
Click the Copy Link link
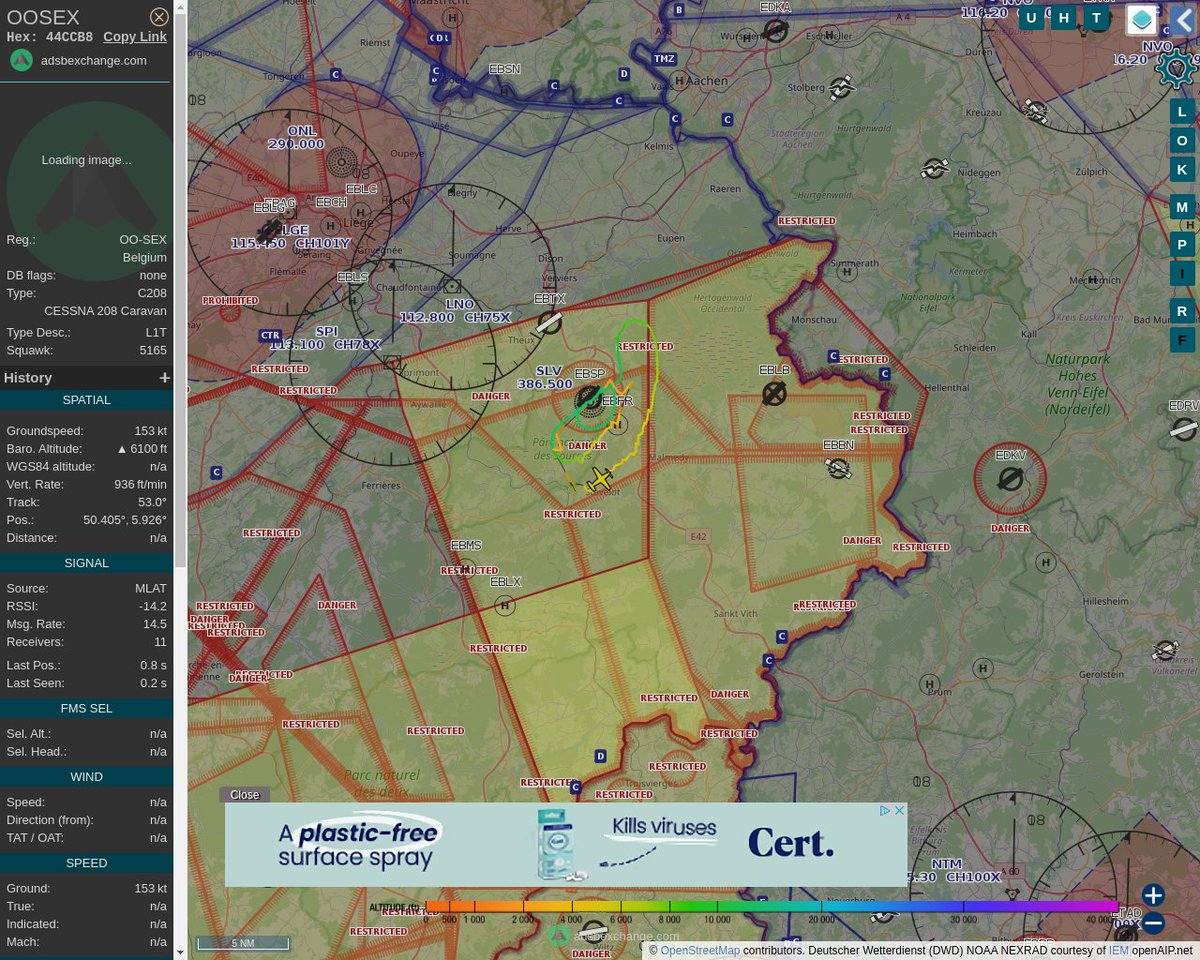tap(135, 37)
